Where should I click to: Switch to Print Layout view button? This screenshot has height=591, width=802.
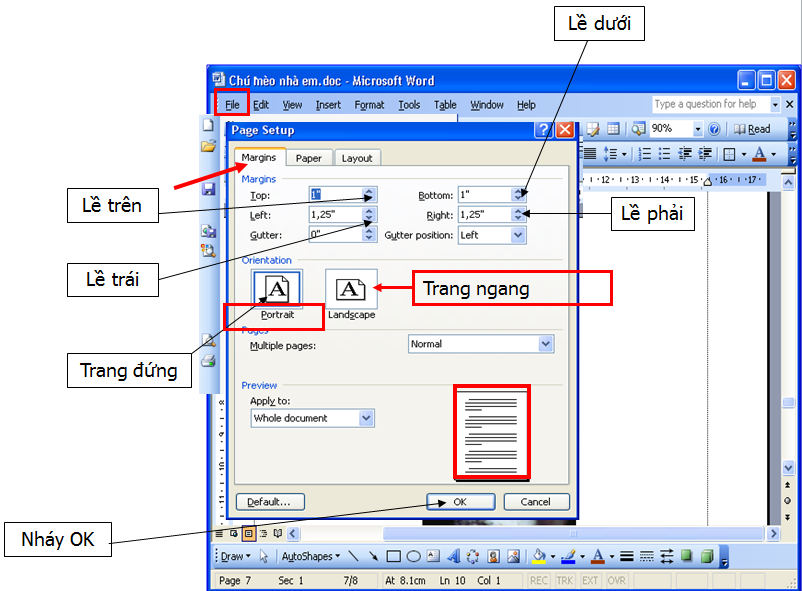[x=249, y=534]
